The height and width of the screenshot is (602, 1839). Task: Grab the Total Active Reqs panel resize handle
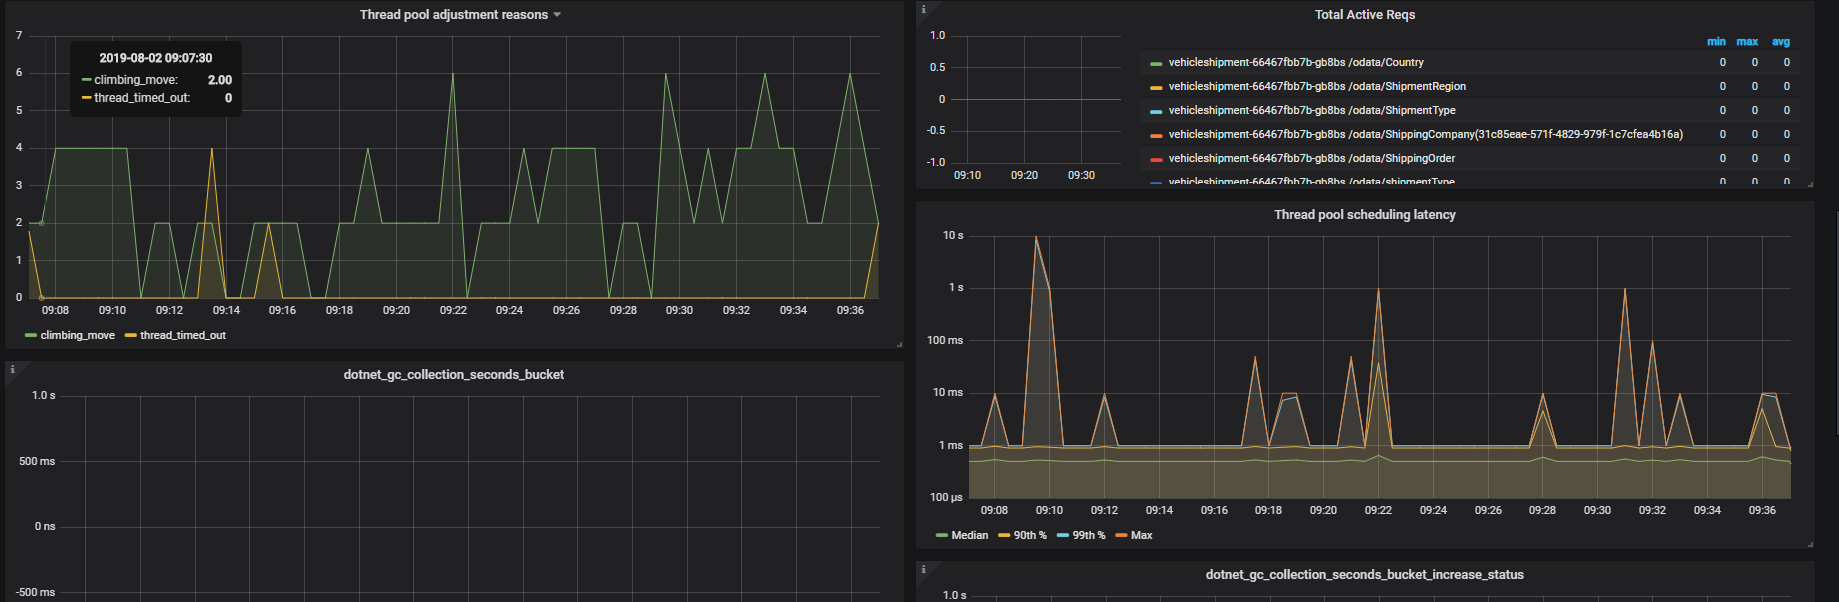point(1810,184)
